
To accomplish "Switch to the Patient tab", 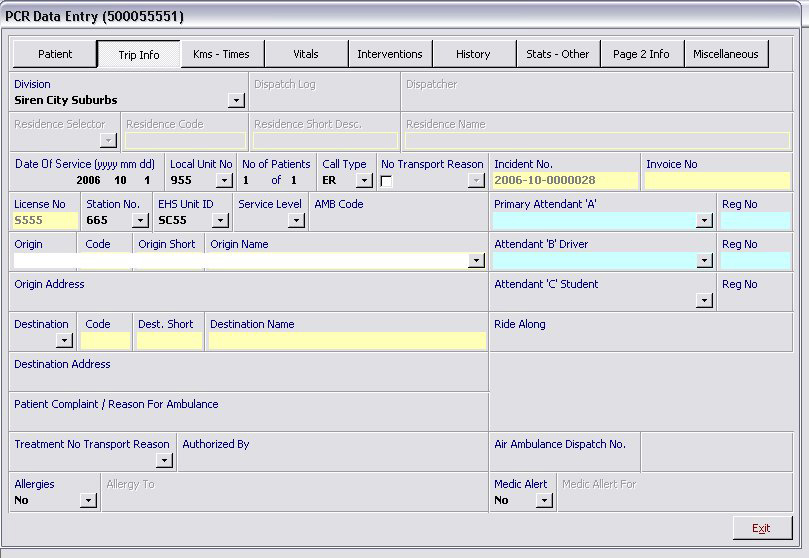I will (55, 54).
